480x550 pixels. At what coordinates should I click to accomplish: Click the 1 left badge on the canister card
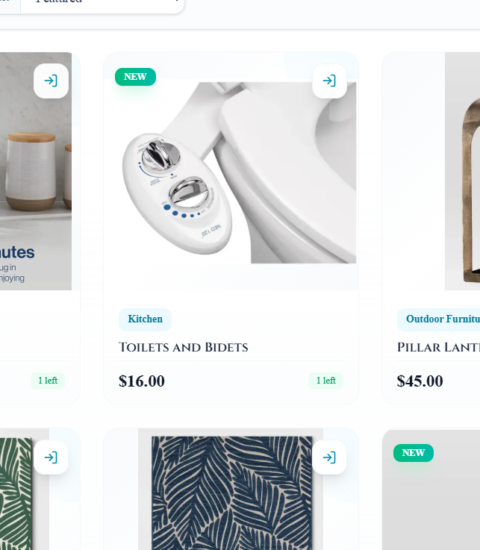point(48,381)
